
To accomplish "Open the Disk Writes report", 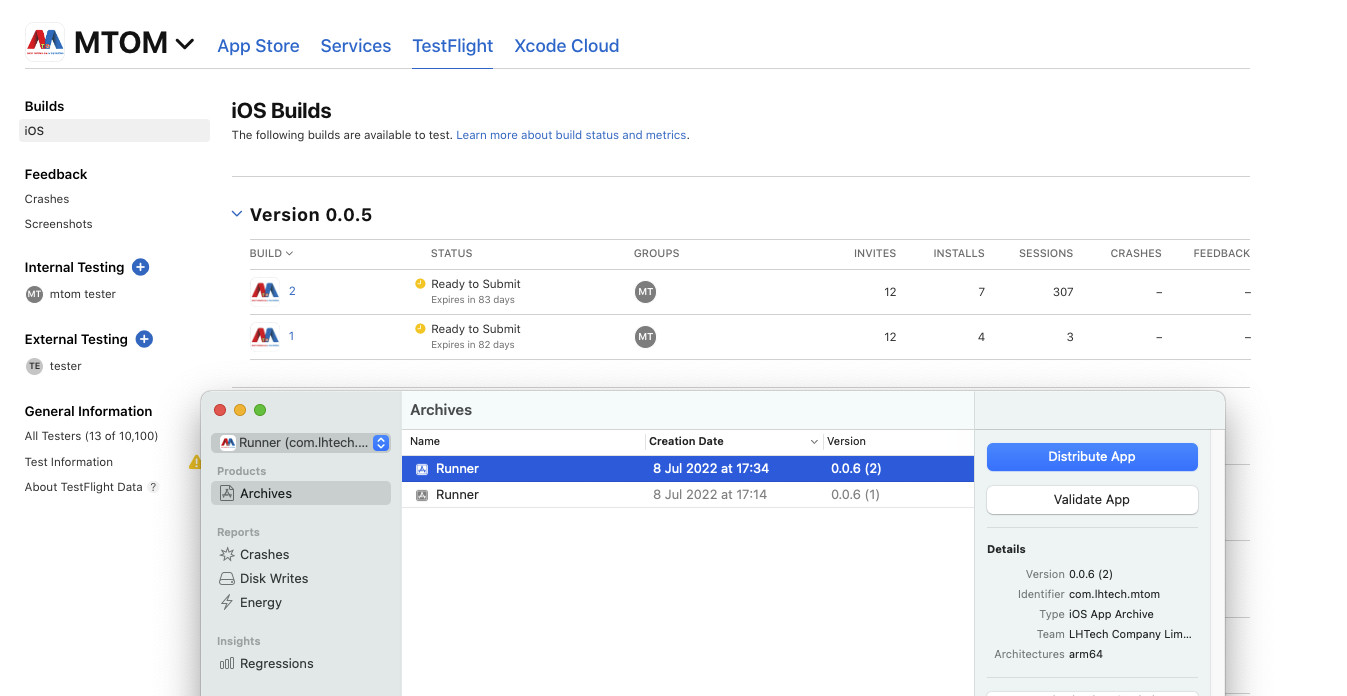I will 273,578.
